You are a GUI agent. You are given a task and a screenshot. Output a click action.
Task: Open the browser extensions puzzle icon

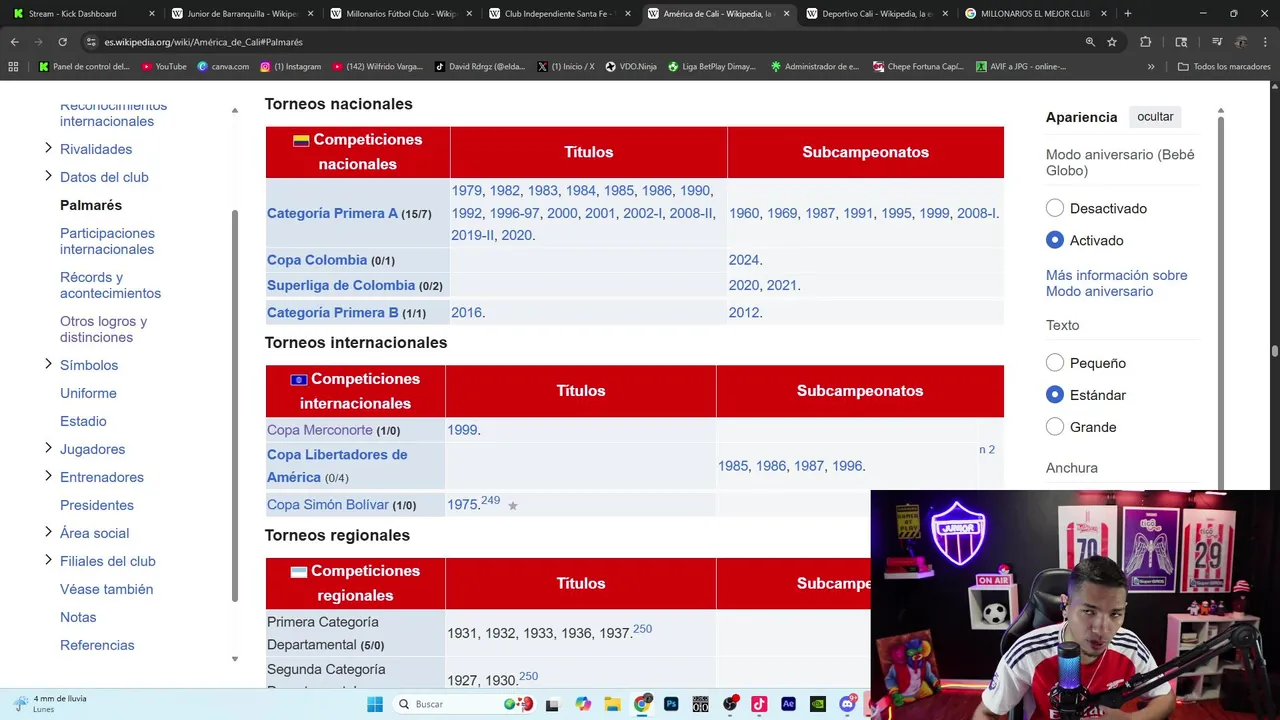click(x=1146, y=42)
